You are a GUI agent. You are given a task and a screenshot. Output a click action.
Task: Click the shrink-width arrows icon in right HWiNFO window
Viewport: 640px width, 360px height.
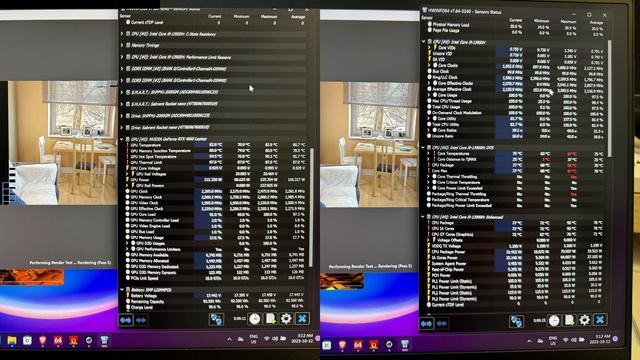coord(442,324)
